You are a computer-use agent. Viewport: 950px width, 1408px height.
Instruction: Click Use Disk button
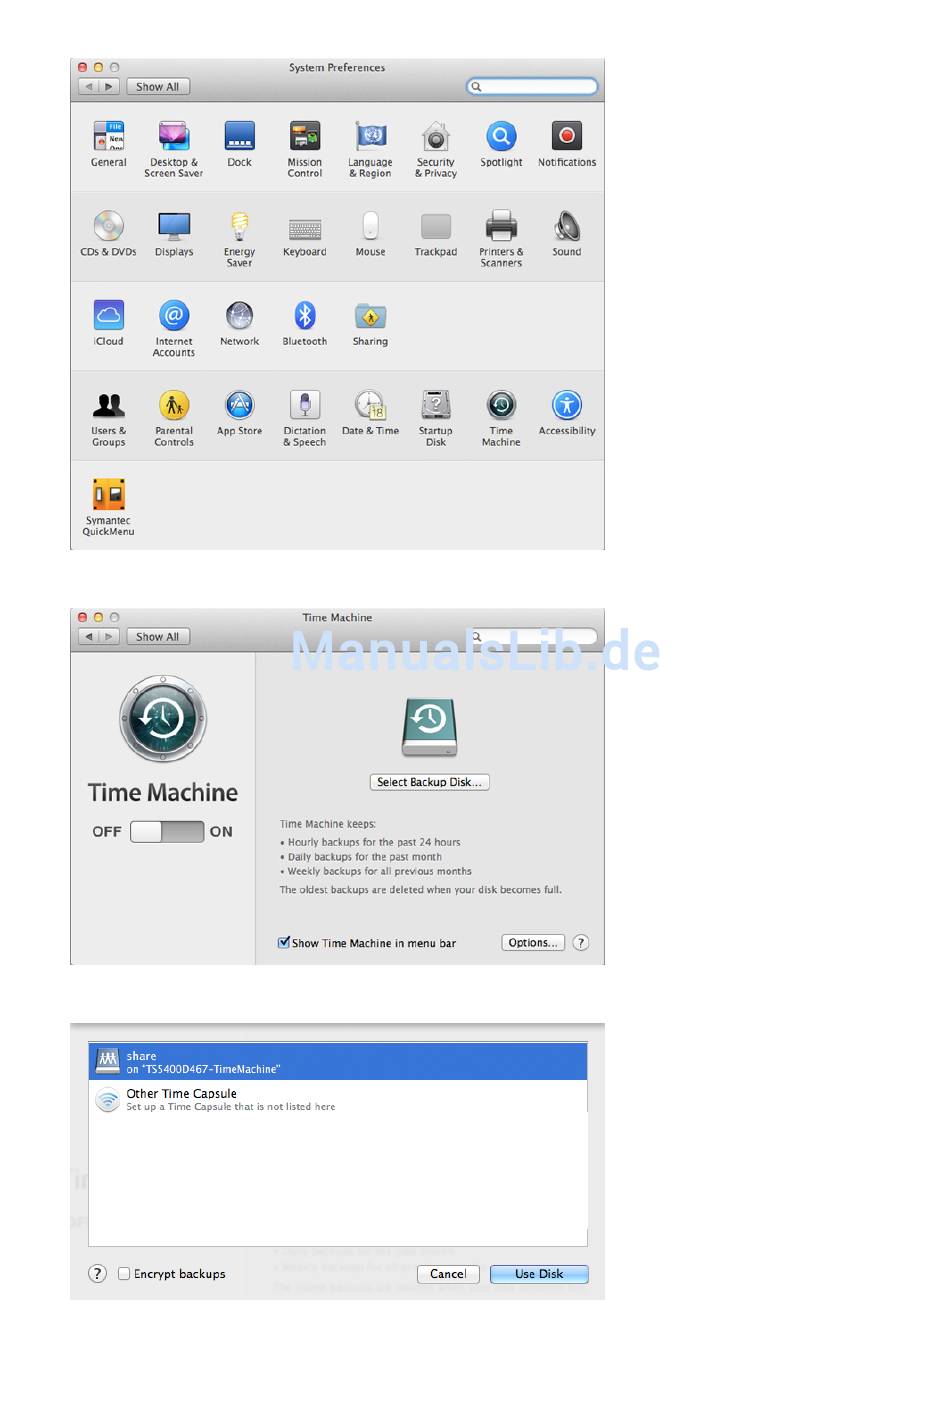(x=539, y=1274)
